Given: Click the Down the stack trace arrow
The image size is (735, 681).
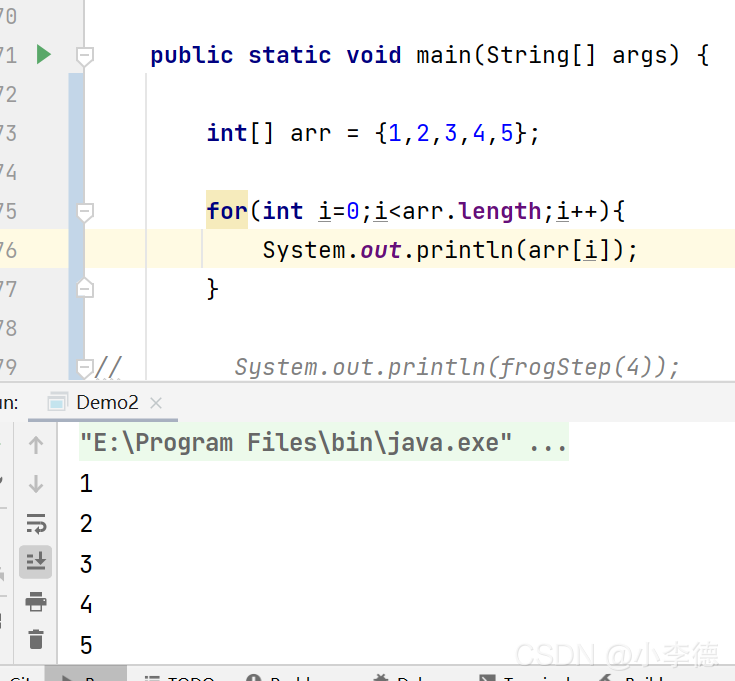Looking at the screenshot, I should click(36, 484).
